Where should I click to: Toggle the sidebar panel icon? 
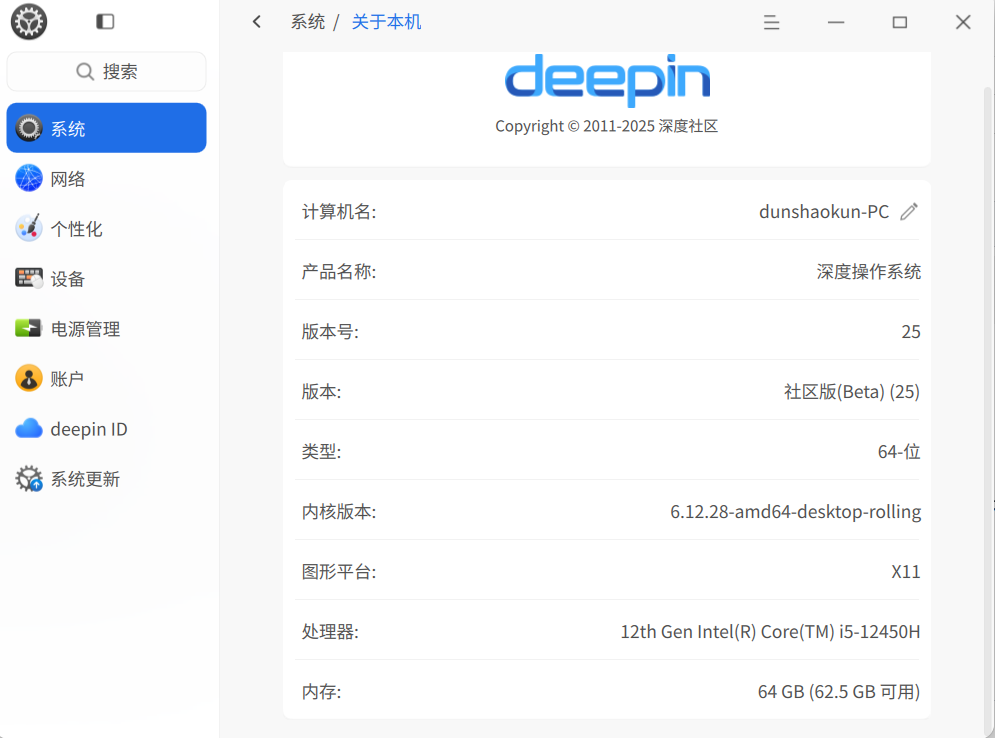coord(105,22)
